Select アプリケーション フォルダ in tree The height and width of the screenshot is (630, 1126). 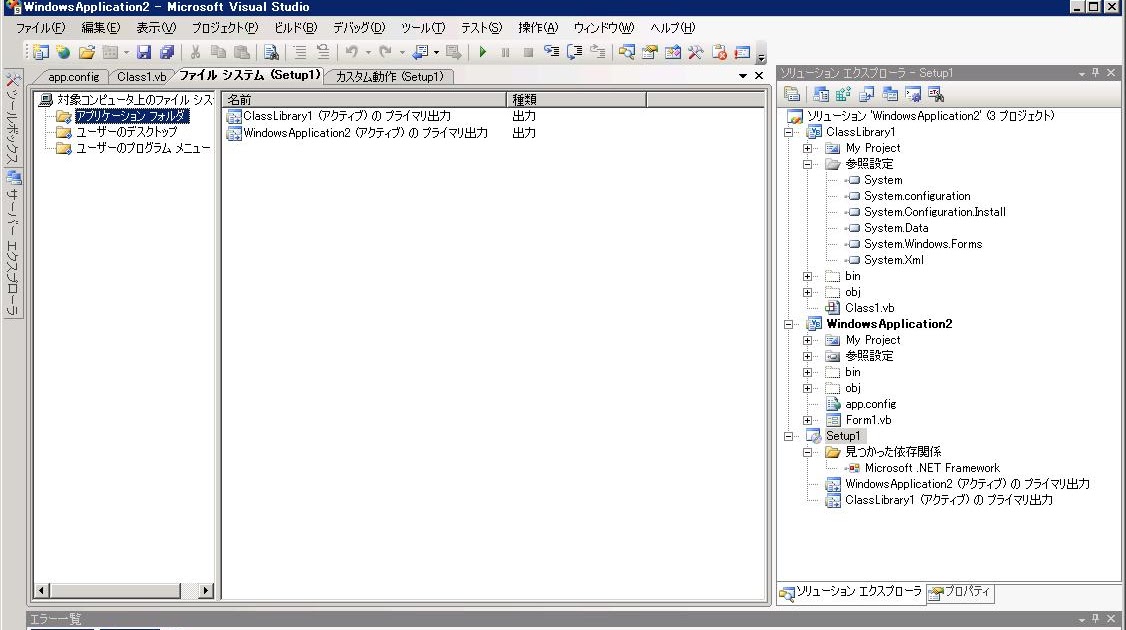132,116
